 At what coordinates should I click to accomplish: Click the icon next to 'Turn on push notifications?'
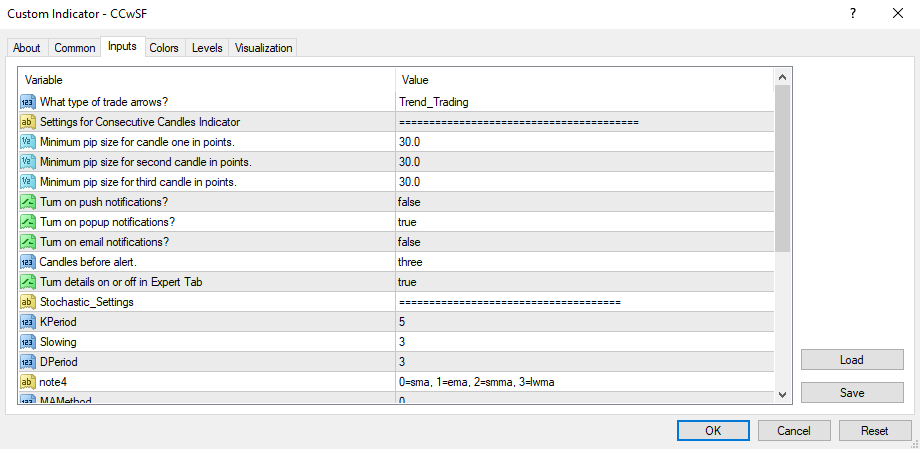coord(28,202)
